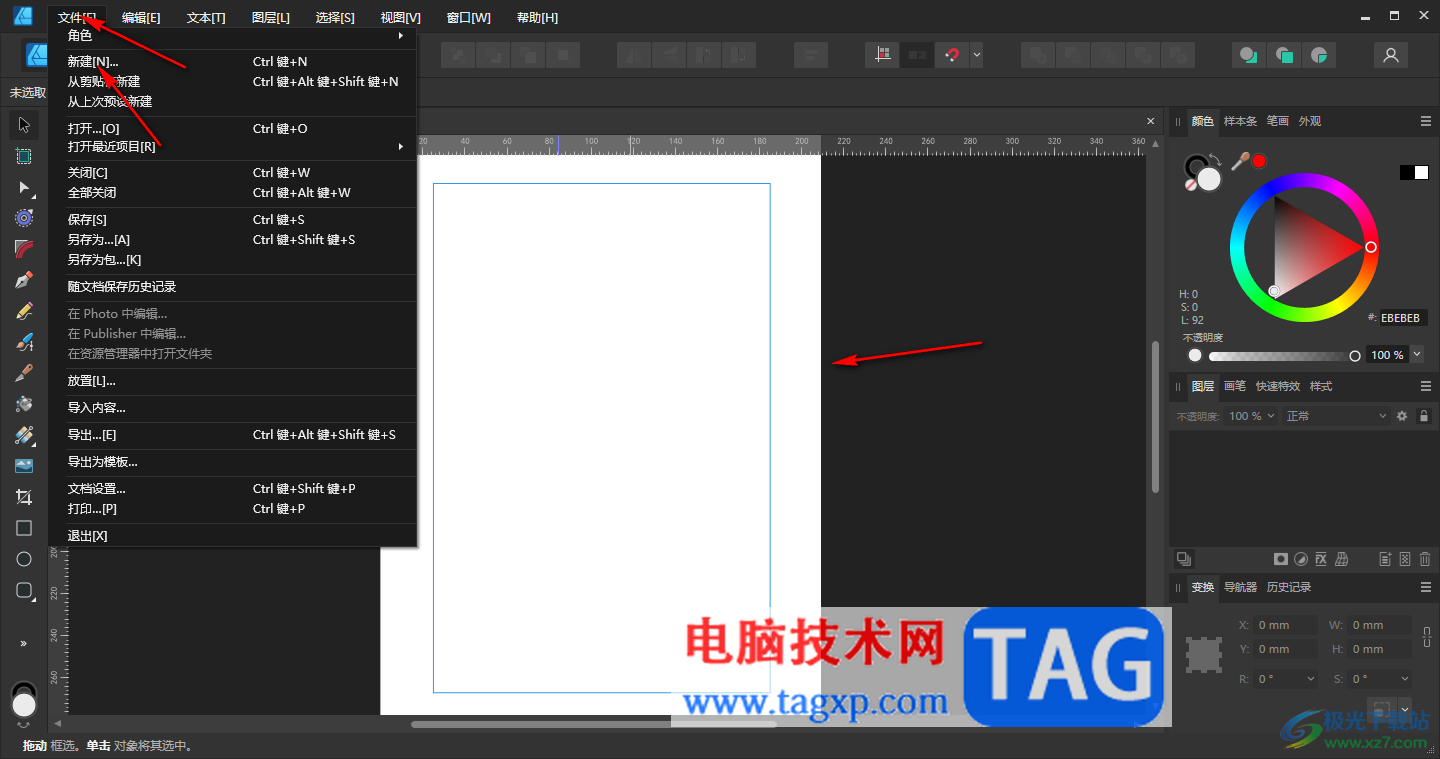Select the Rounded Rectangle tool
The image size is (1440, 759).
(x=24, y=590)
